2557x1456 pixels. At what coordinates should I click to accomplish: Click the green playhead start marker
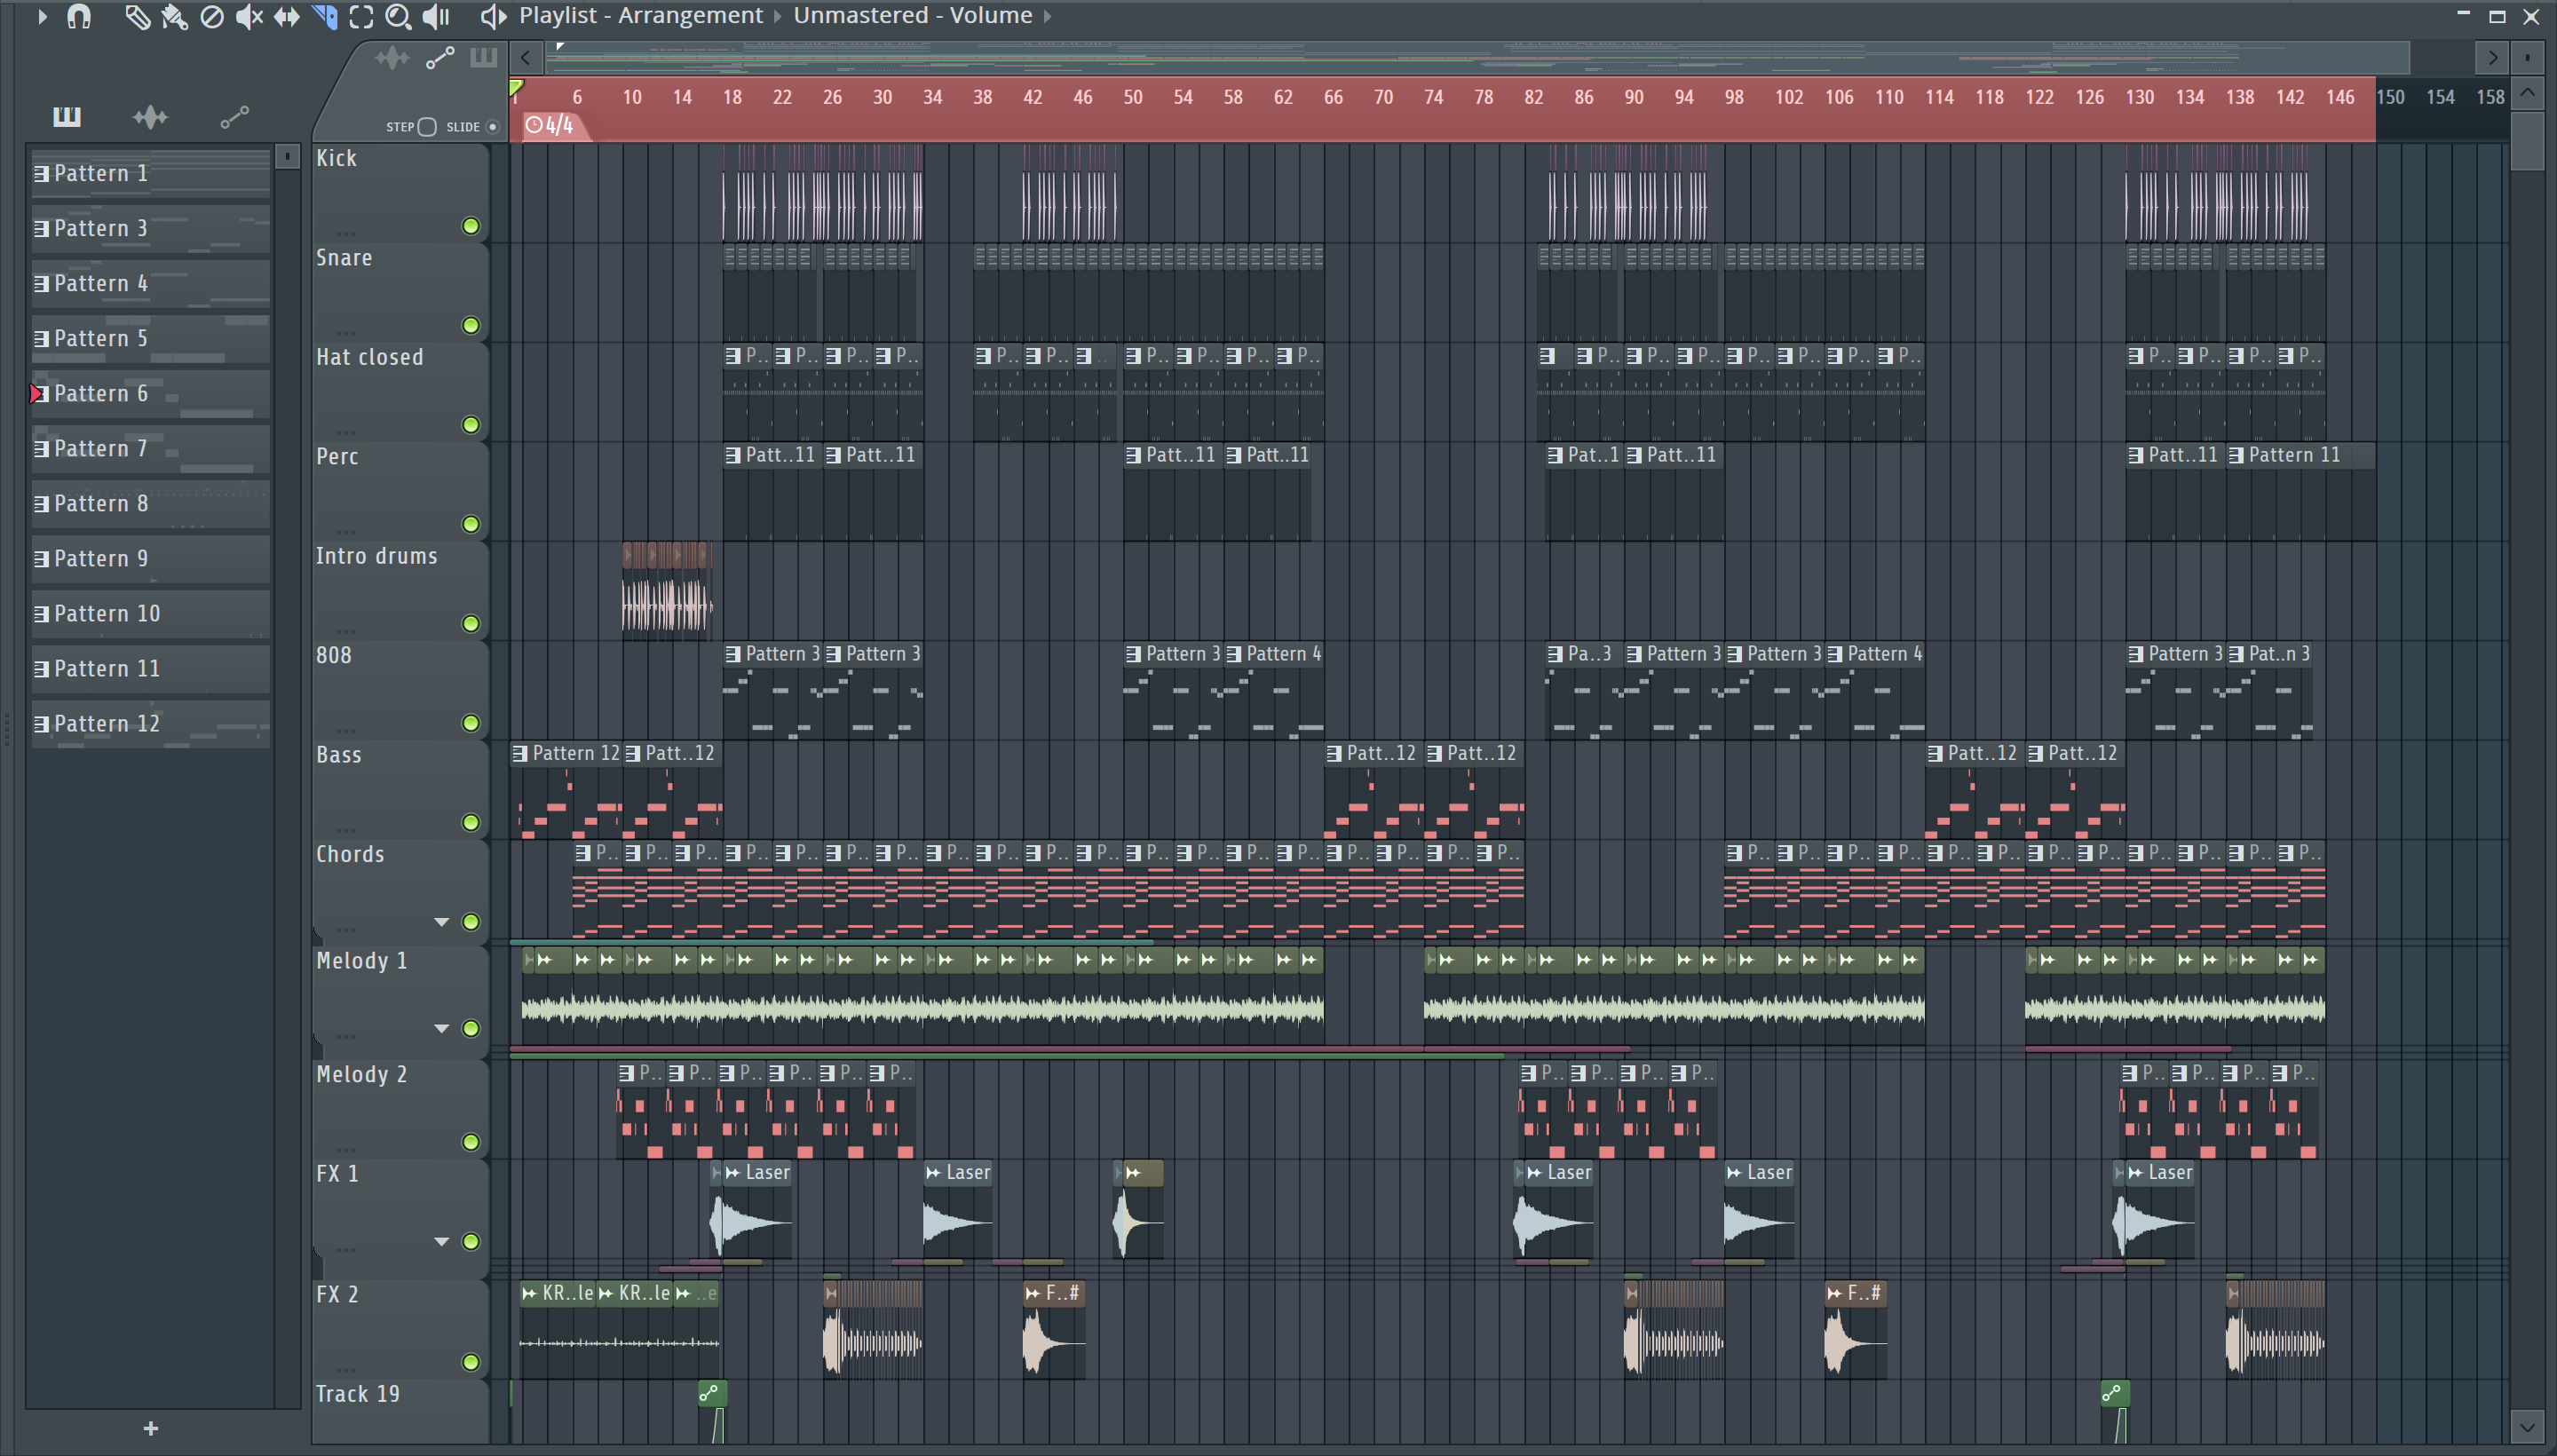(x=516, y=89)
